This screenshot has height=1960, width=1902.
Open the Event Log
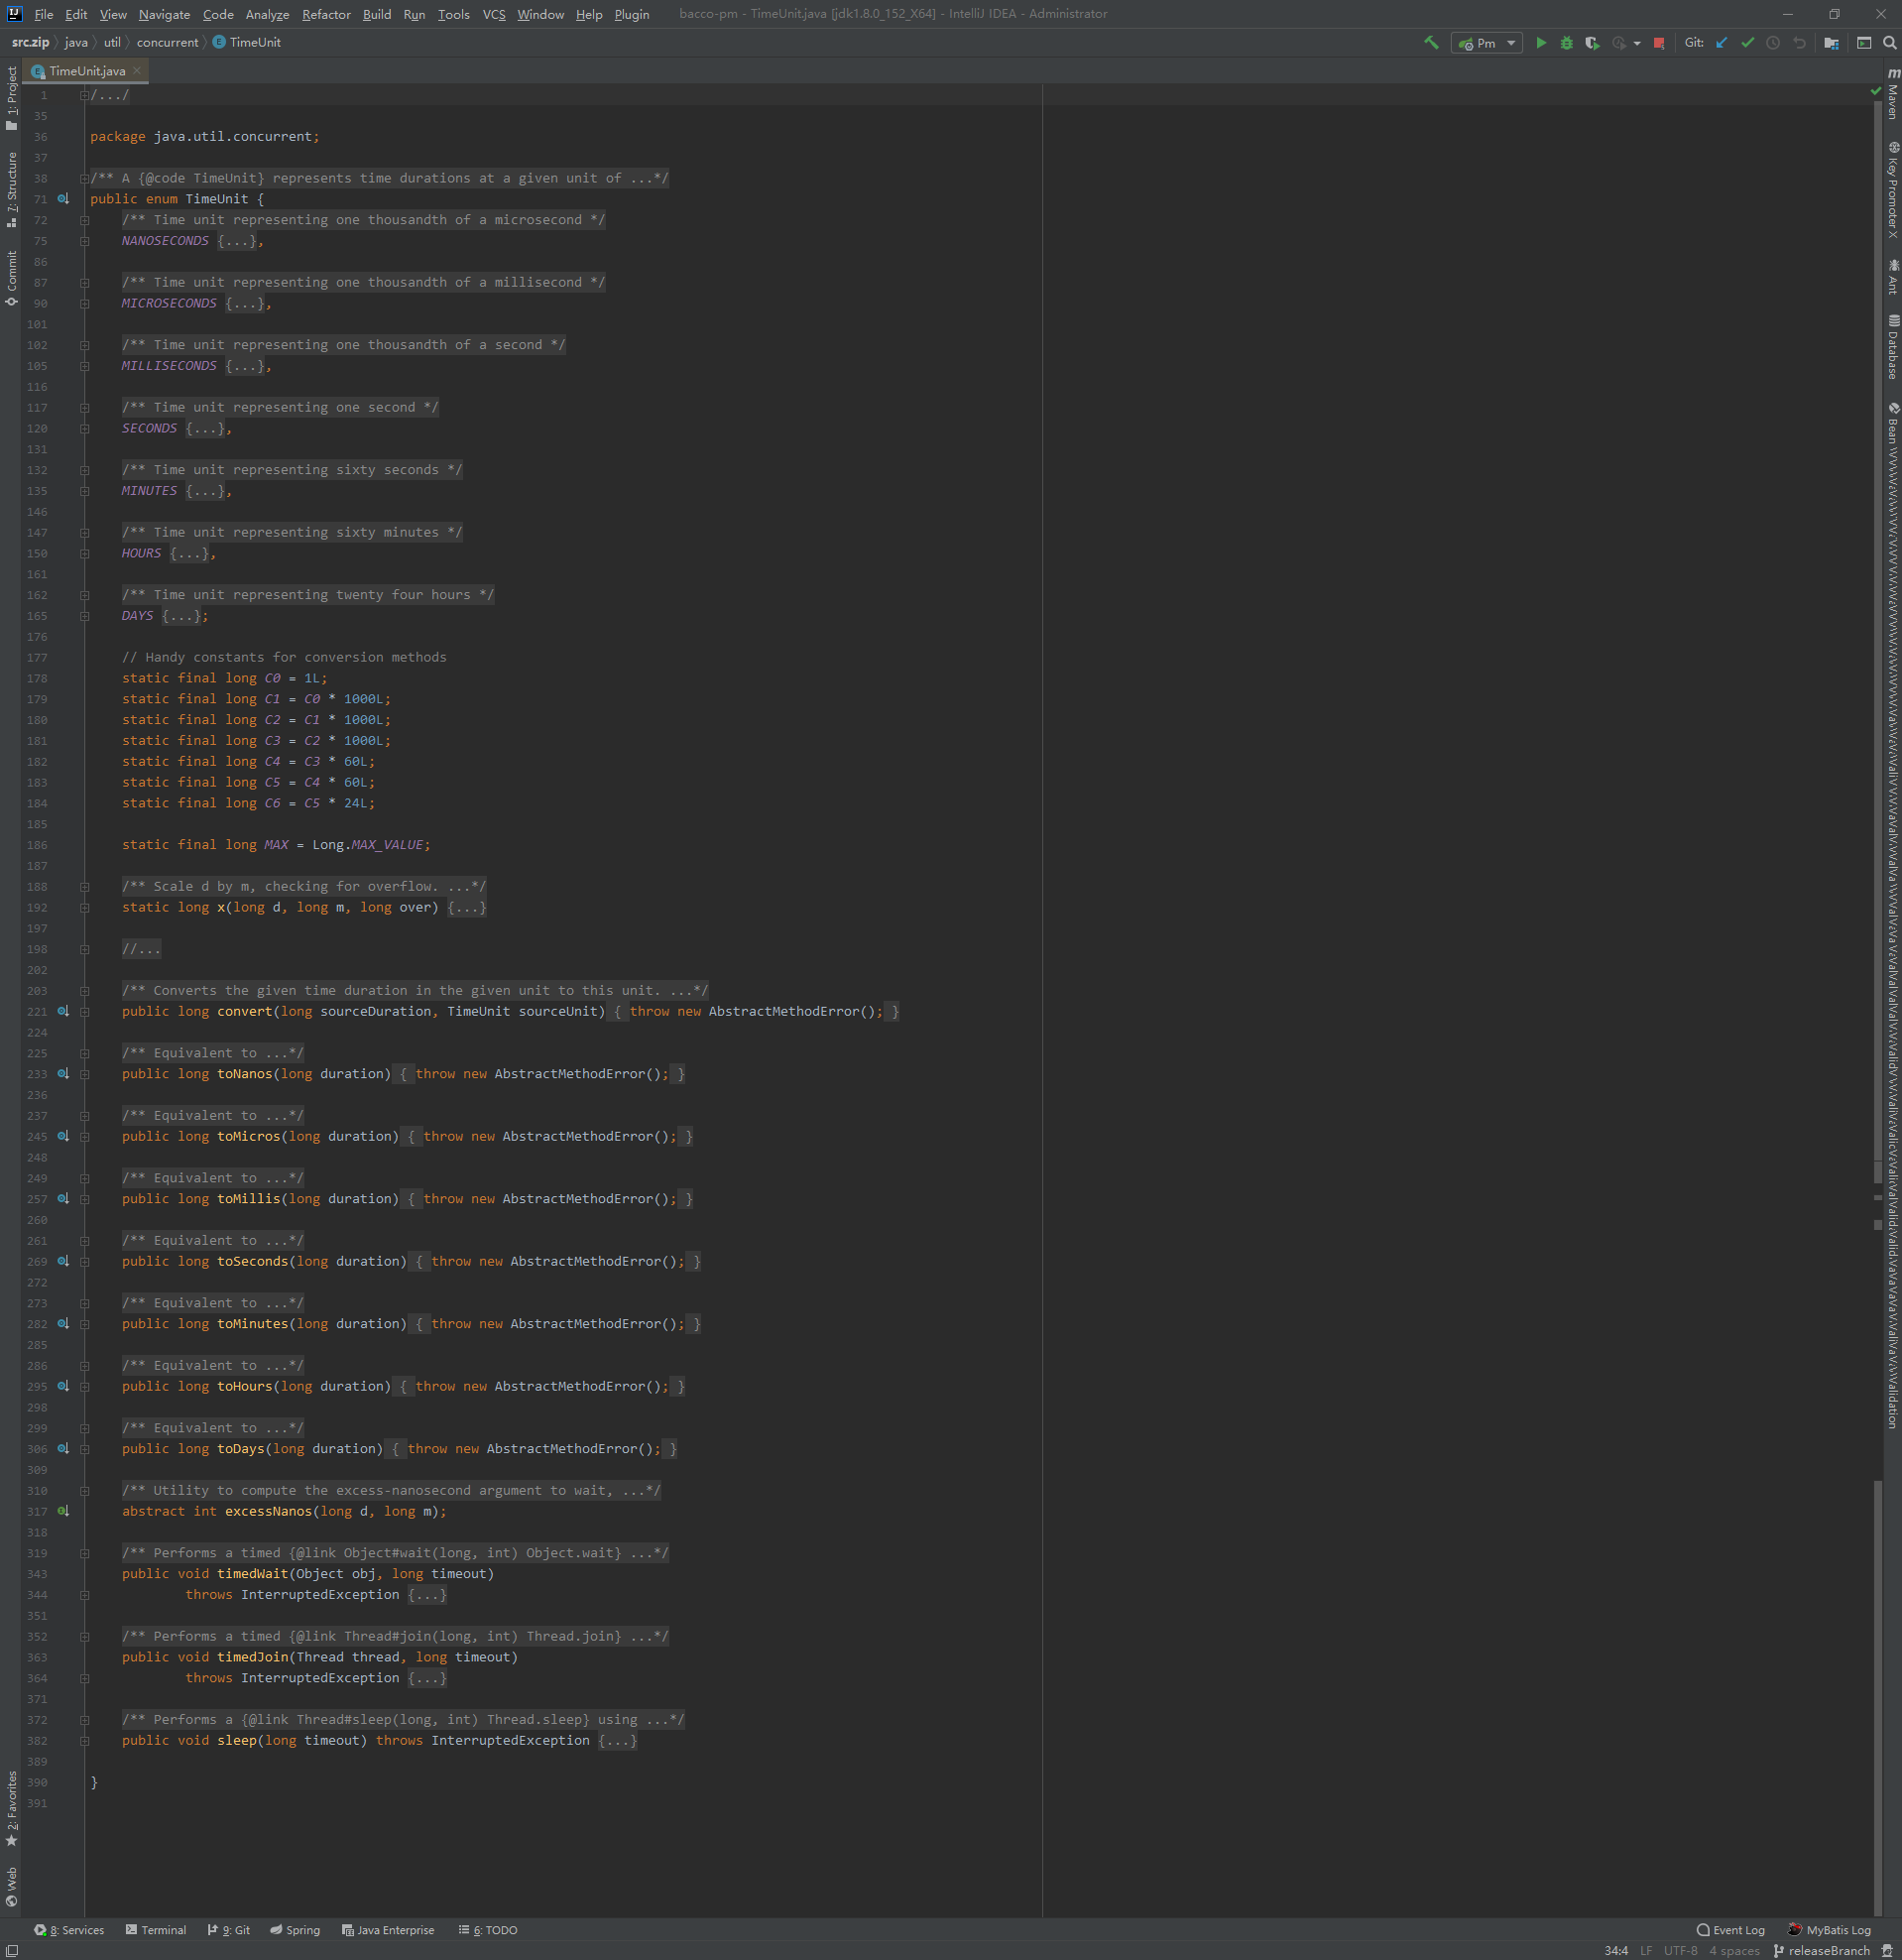tap(1730, 1930)
